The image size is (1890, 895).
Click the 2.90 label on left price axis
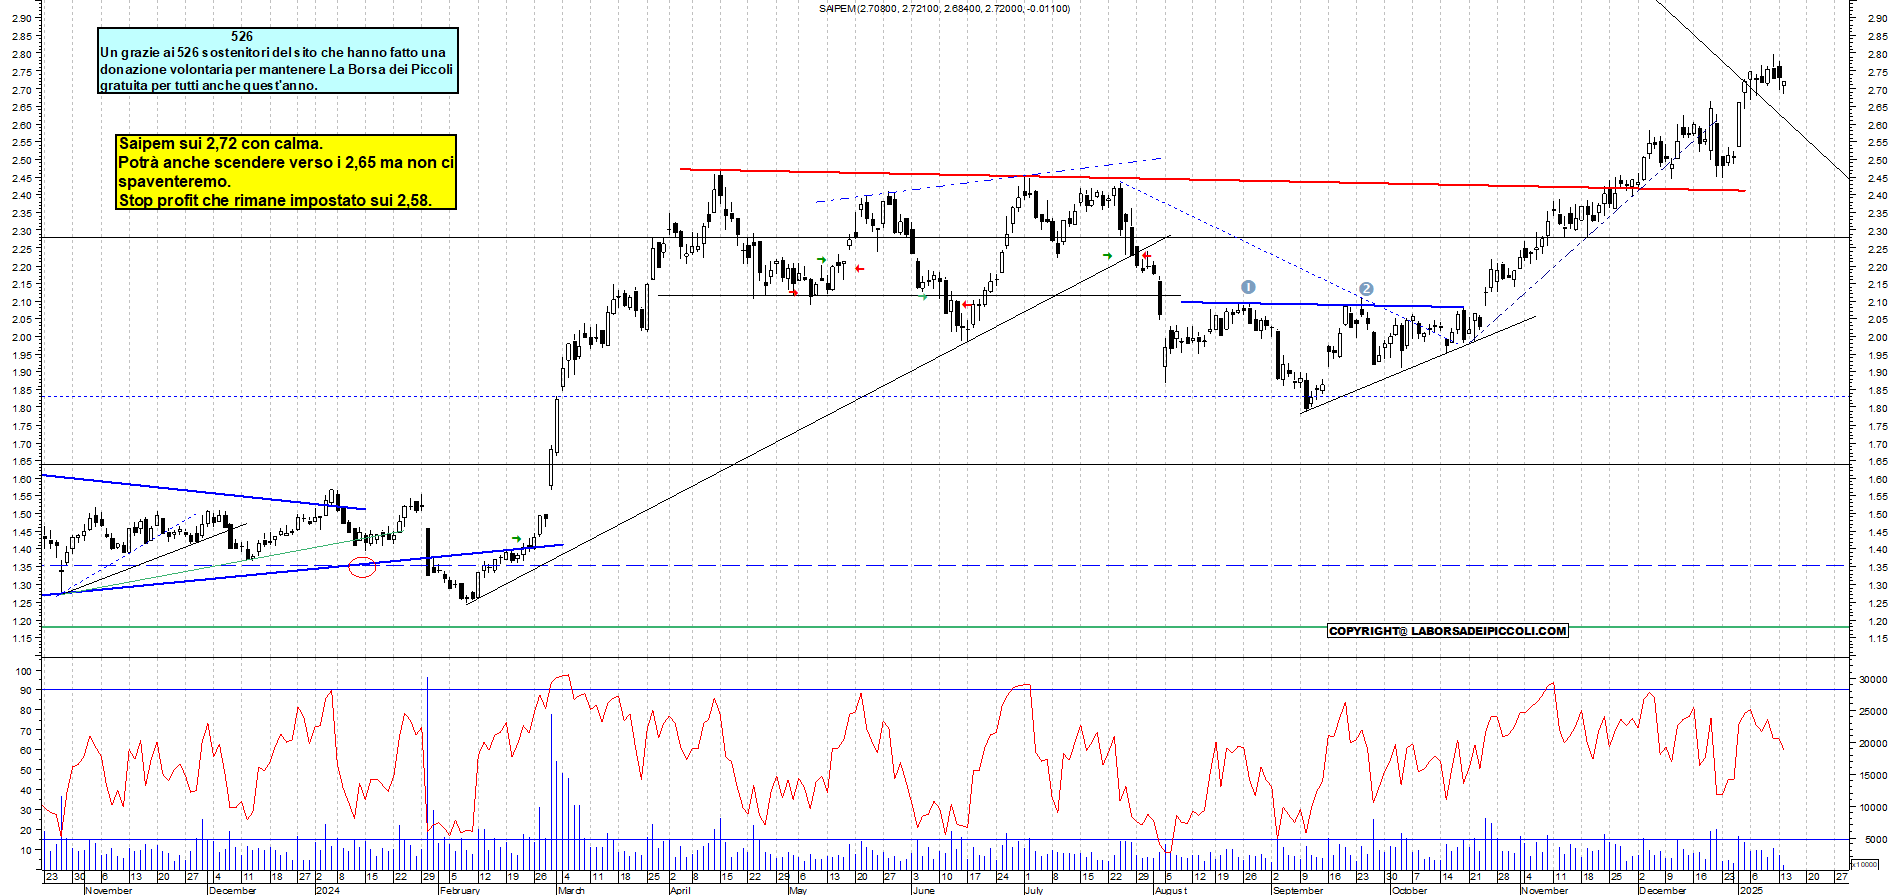(x=22, y=18)
